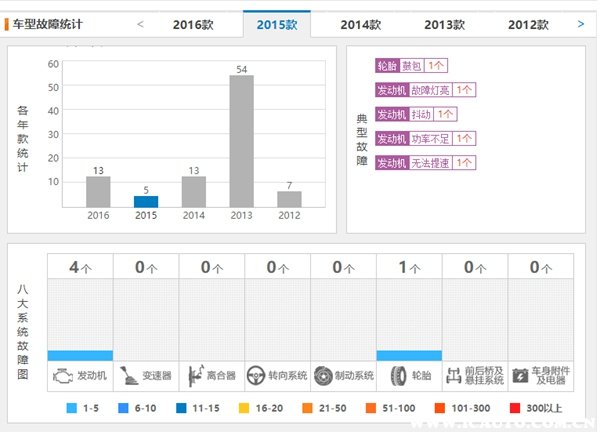
Task: Click the 1-5 light blue legend swatch
Action: 71,409
